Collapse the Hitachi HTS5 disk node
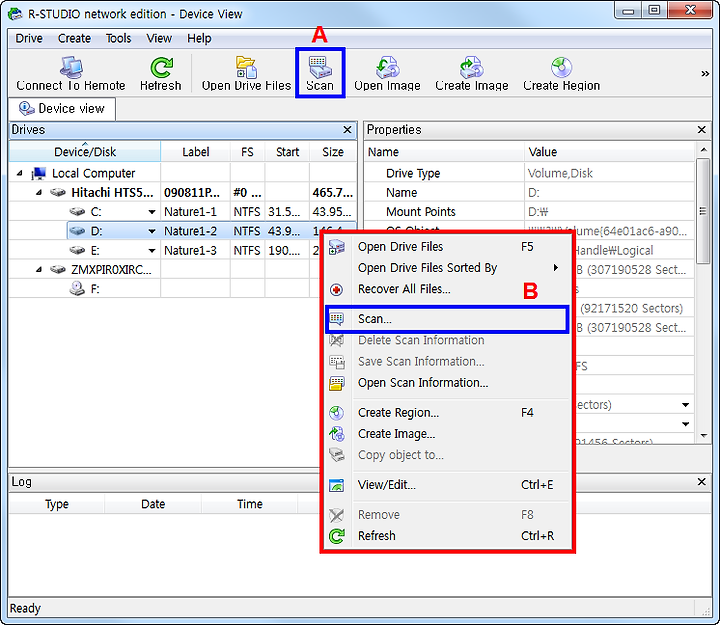This screenshot has height=625, width=720. 39,192
